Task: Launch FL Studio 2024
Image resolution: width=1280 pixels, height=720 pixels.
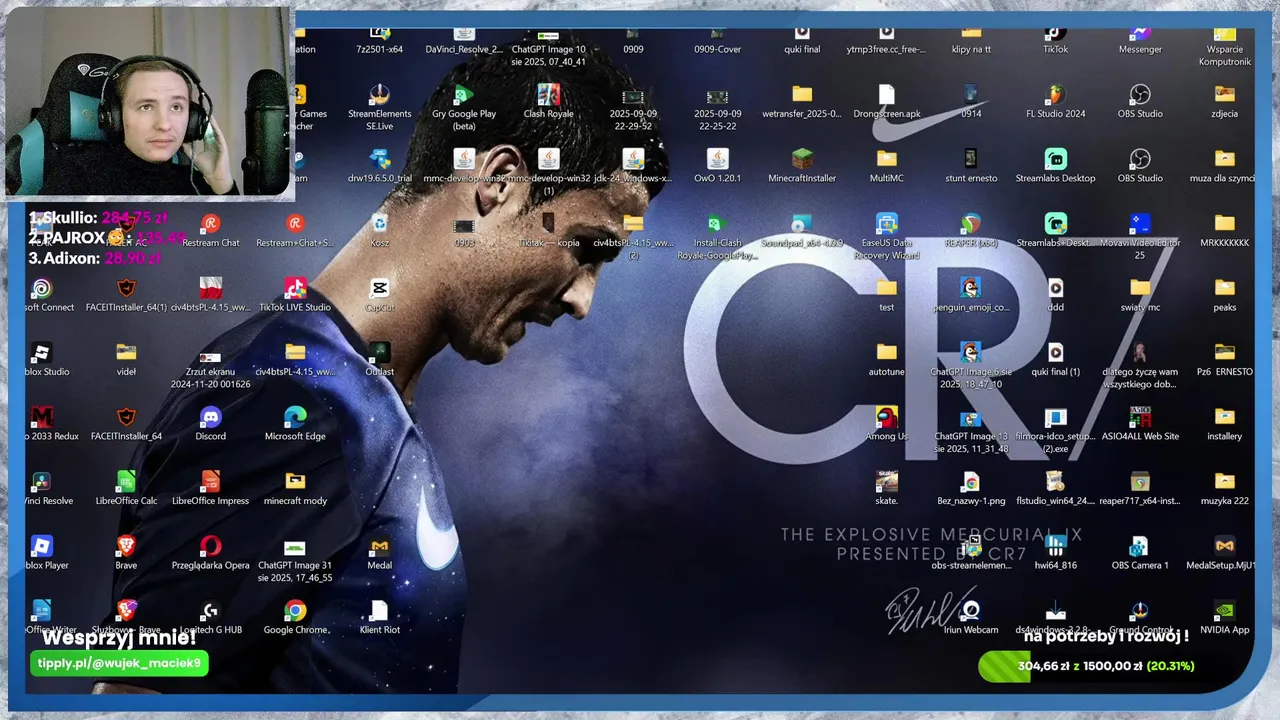Action: (x=1055, y=101)
